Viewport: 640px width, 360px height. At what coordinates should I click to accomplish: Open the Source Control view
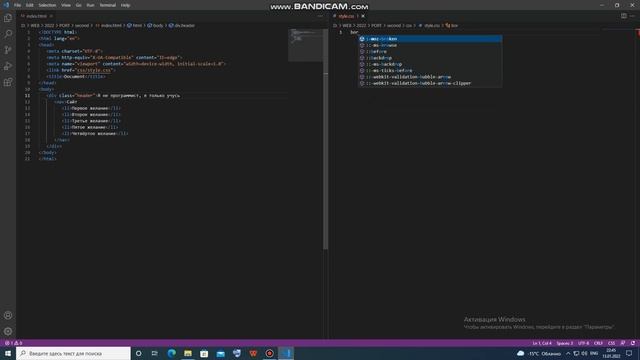click(x=8, y=50)
